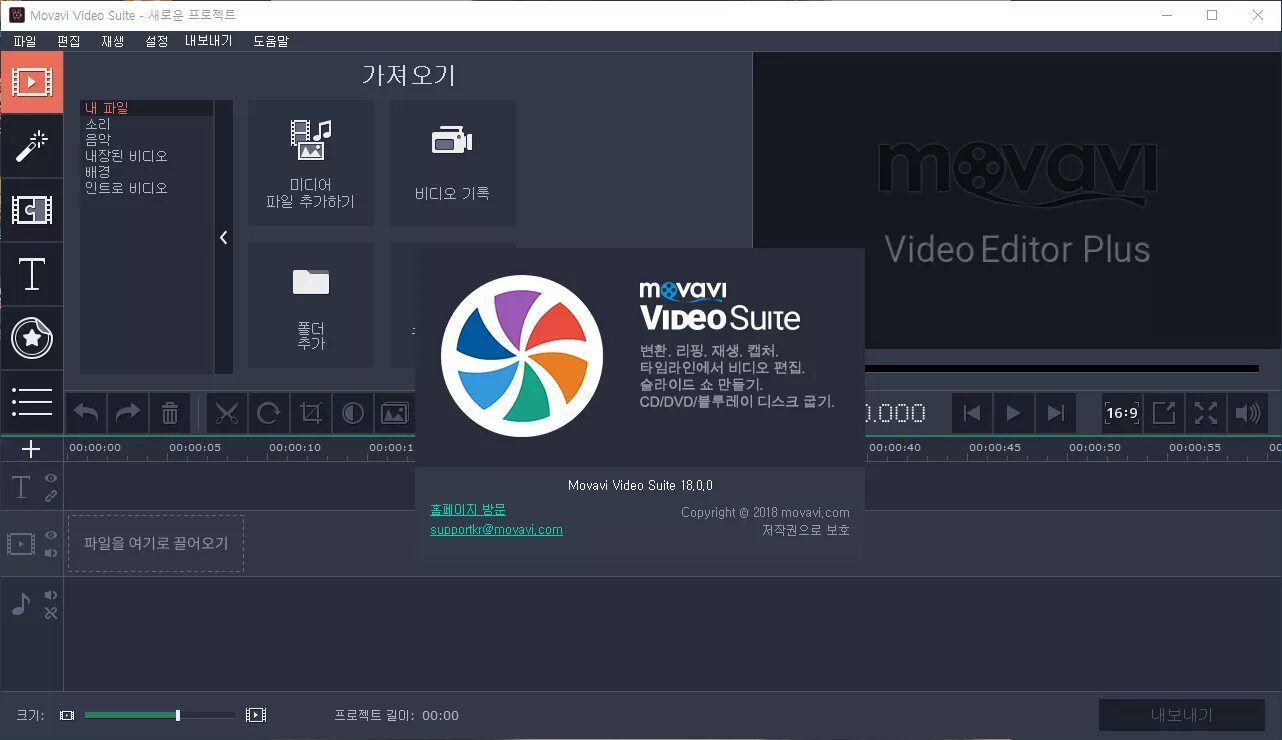This screenshot has width=1282, height=740.
Task: Select 인트로 비디오 in the import list
Action: click(146, 188)
